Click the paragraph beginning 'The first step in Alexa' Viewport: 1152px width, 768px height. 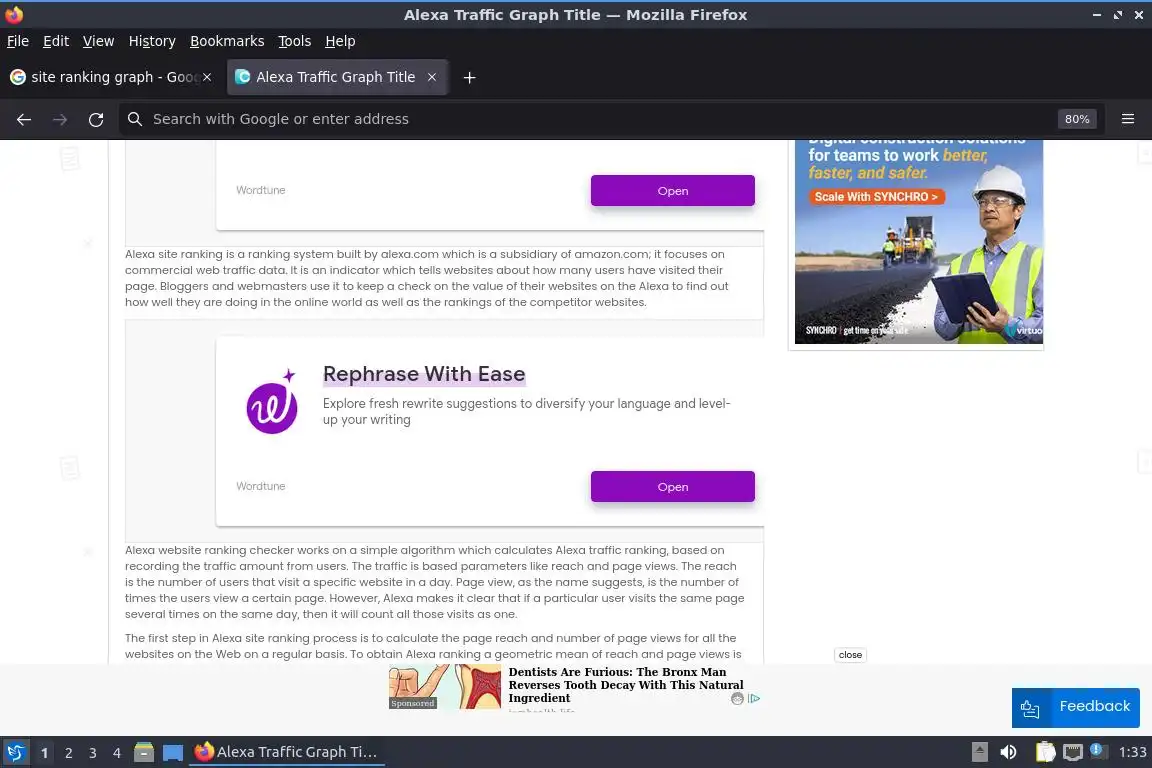433,646
